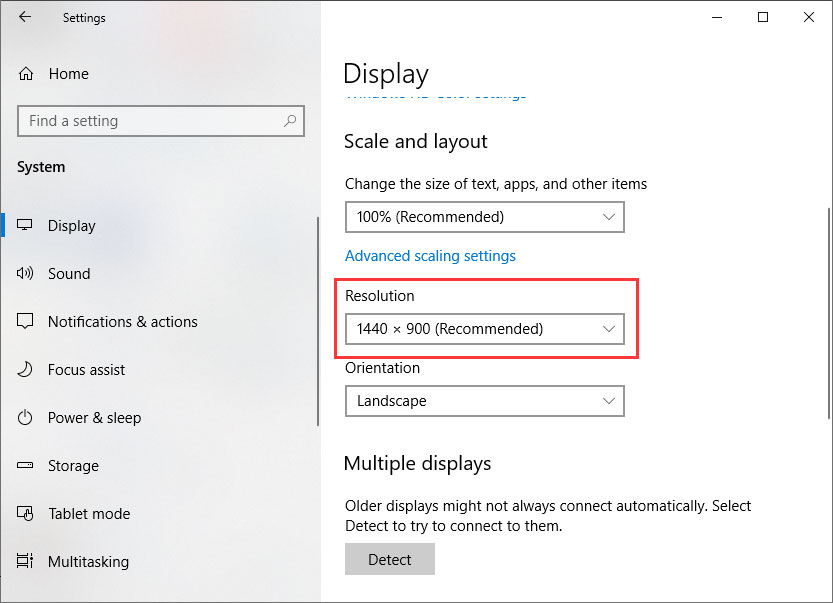The width and height of the screenshot is (833, 603).
Task: Click the Home house icon
Action: tap(28, 73)
